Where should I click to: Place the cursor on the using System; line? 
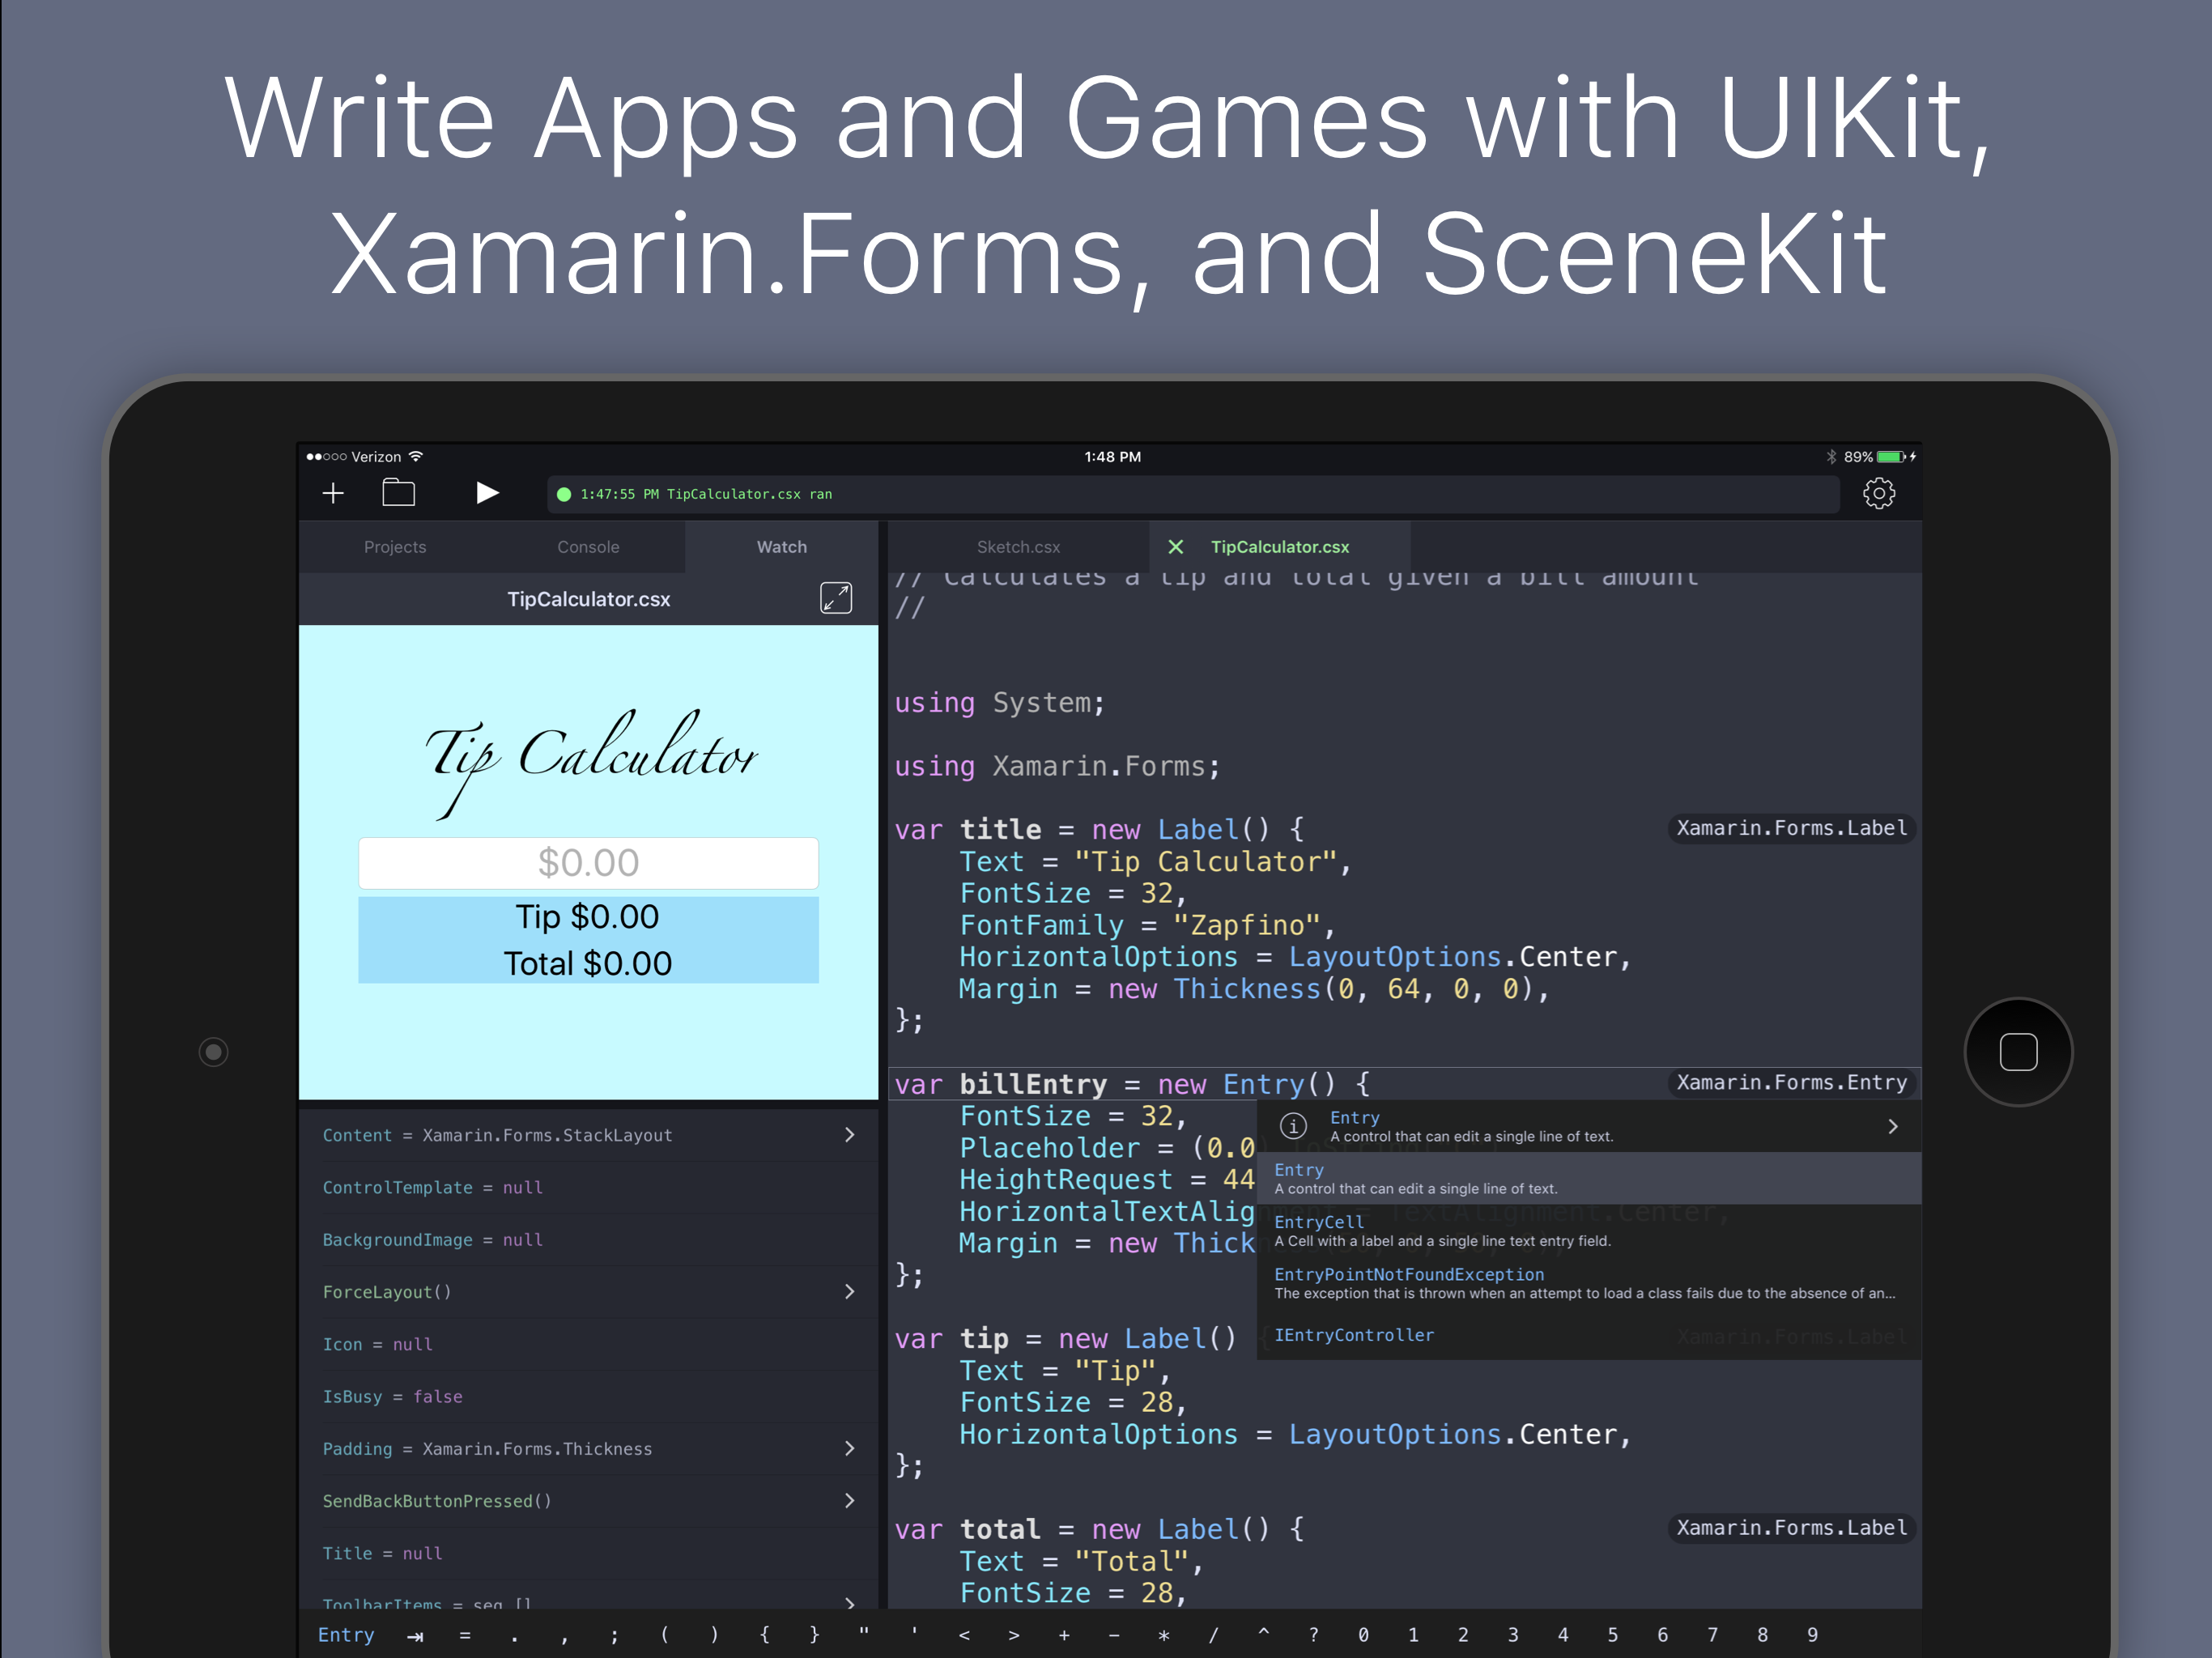pos(1000,703)
